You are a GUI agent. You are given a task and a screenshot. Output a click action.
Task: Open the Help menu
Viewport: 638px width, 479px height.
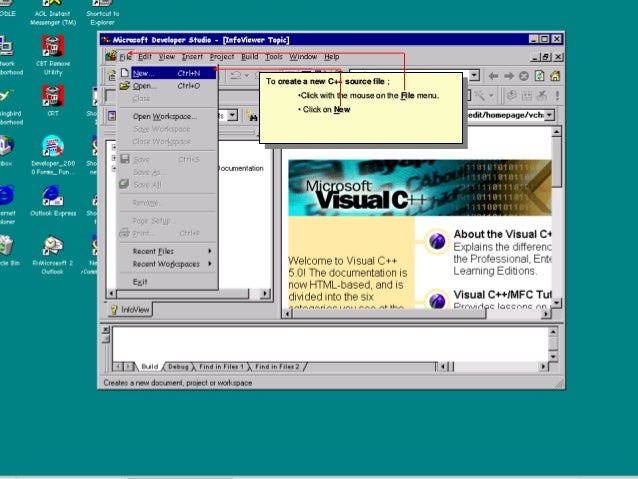[x=332, y=57]
